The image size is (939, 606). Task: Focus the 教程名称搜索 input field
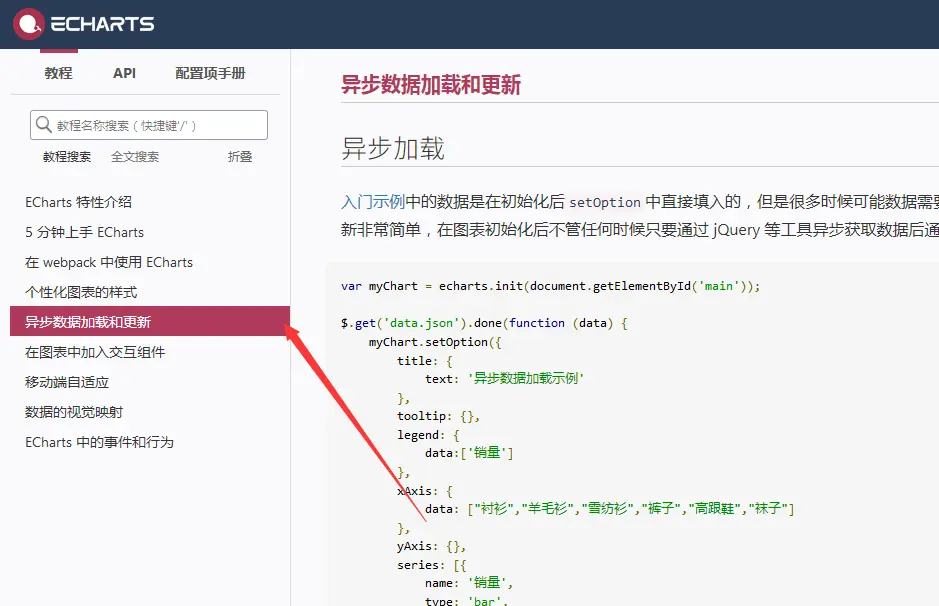pyautogui.click(x=149, y=125)
